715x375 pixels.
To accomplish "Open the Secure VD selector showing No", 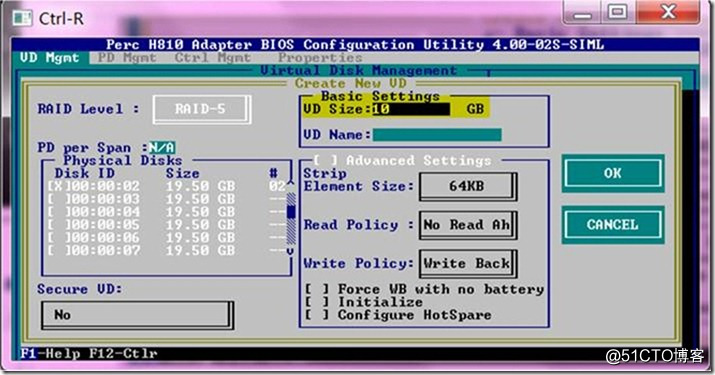I will [x=137, y=315].
